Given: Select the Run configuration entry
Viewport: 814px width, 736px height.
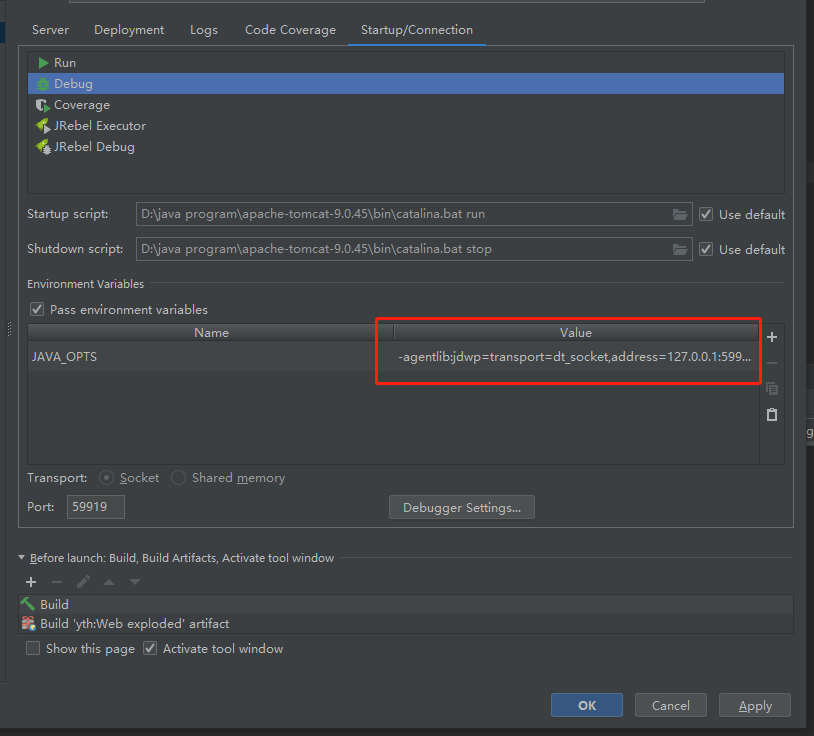Looking at the screenshot, I should coord(64,62).
